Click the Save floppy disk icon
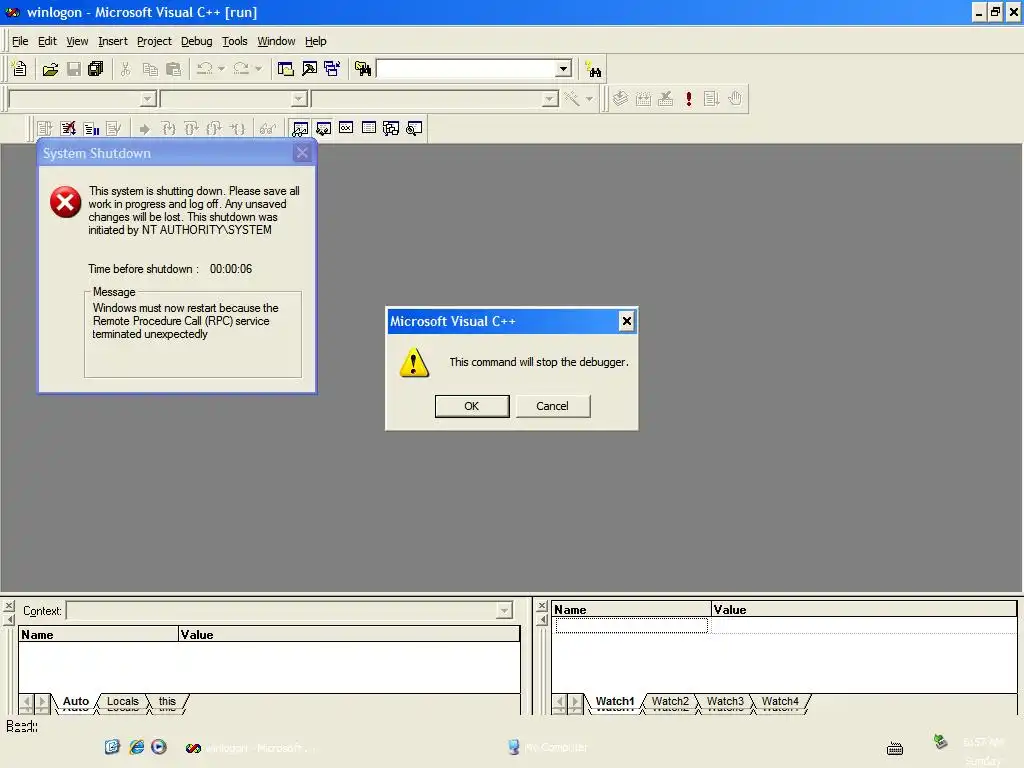Screen dimensions: 1024x768 point(74,69)
